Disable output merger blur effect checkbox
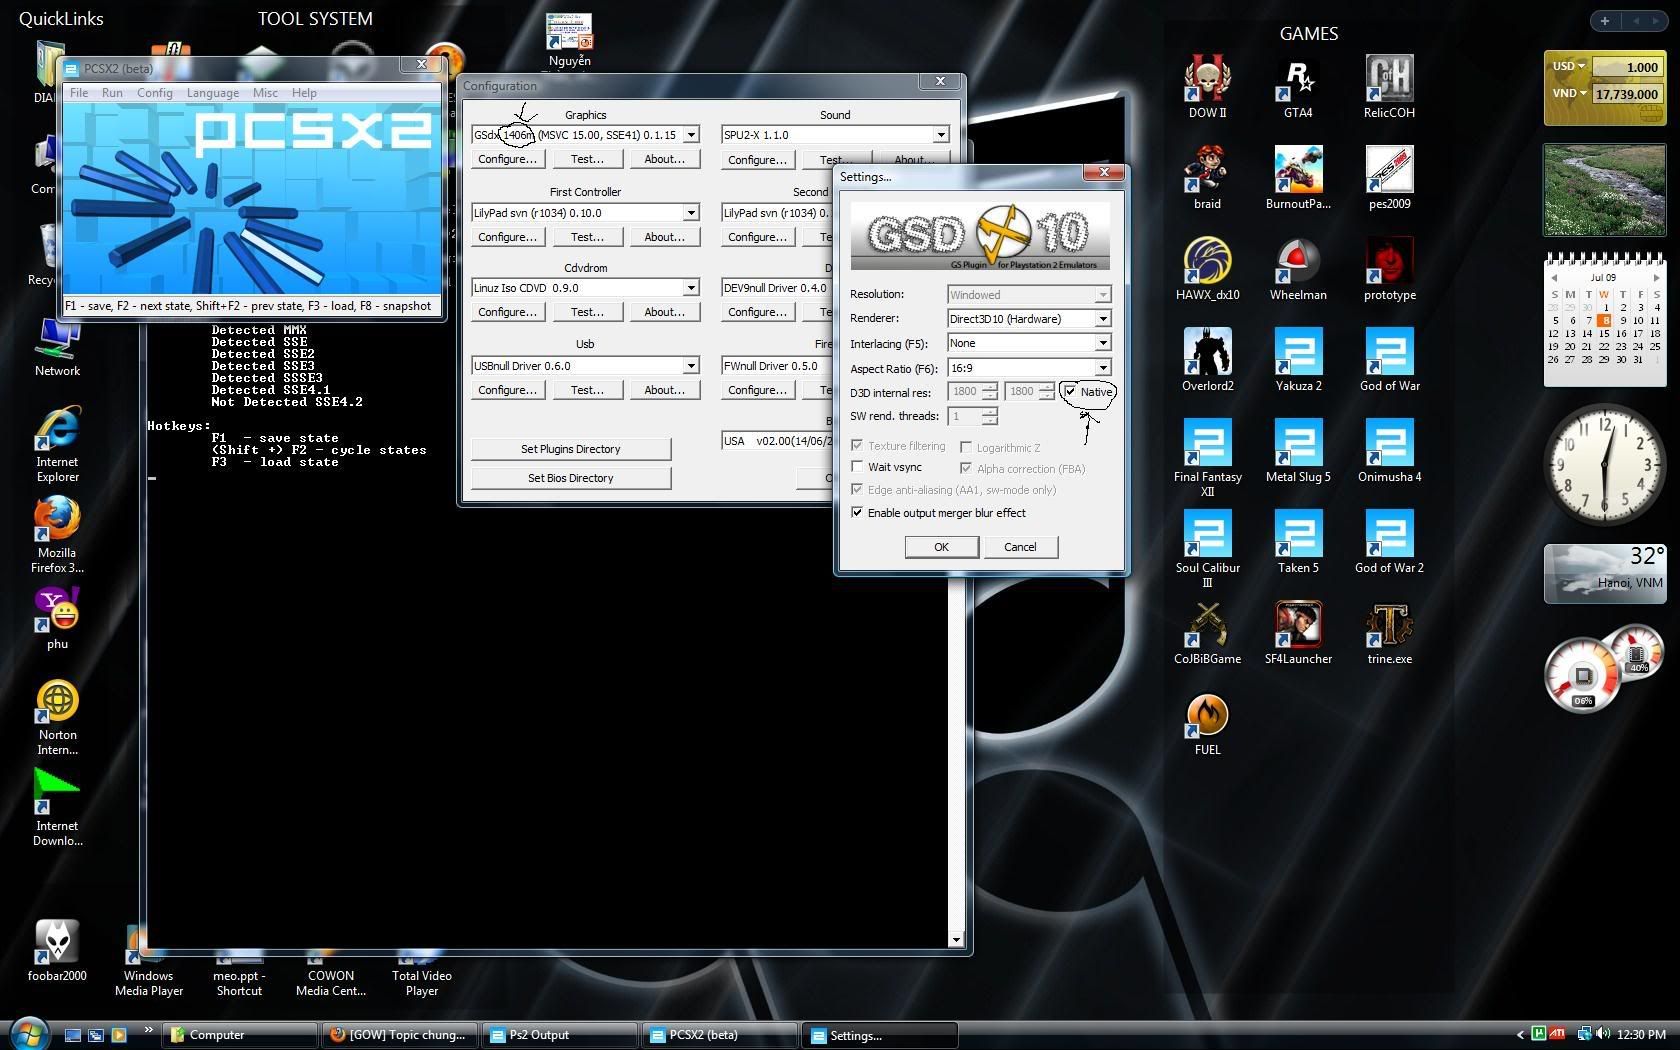This screenshot has height=1050, width=1680. point(857,512)
